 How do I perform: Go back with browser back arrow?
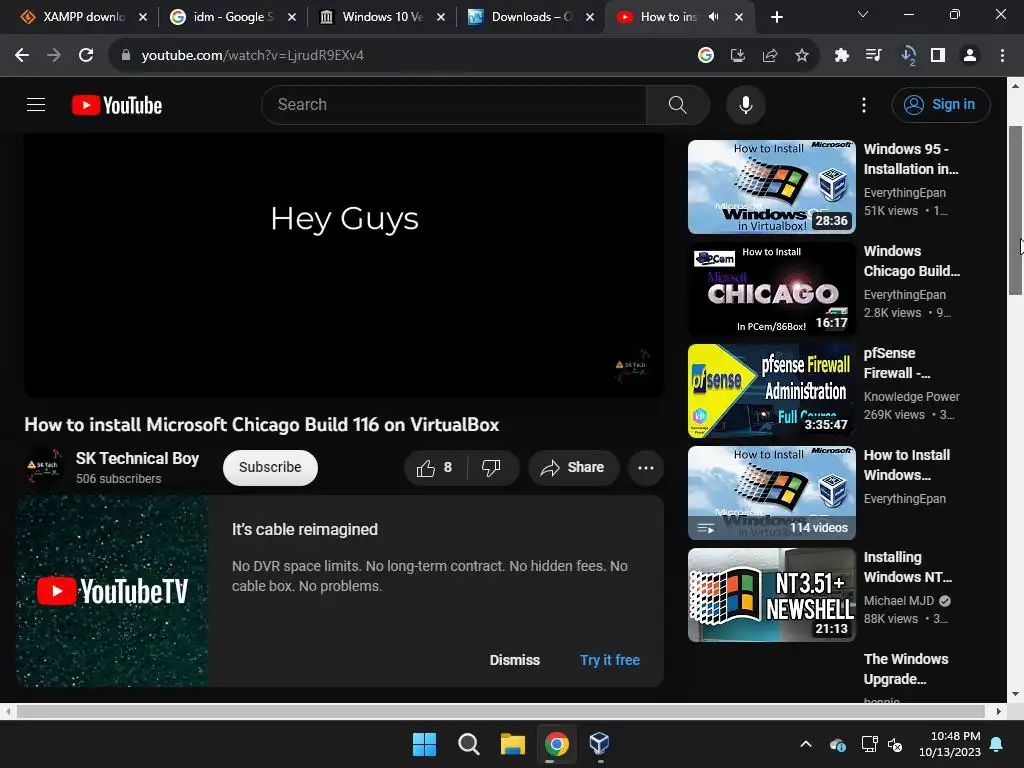pyautogui.click(x=22, y=56)
